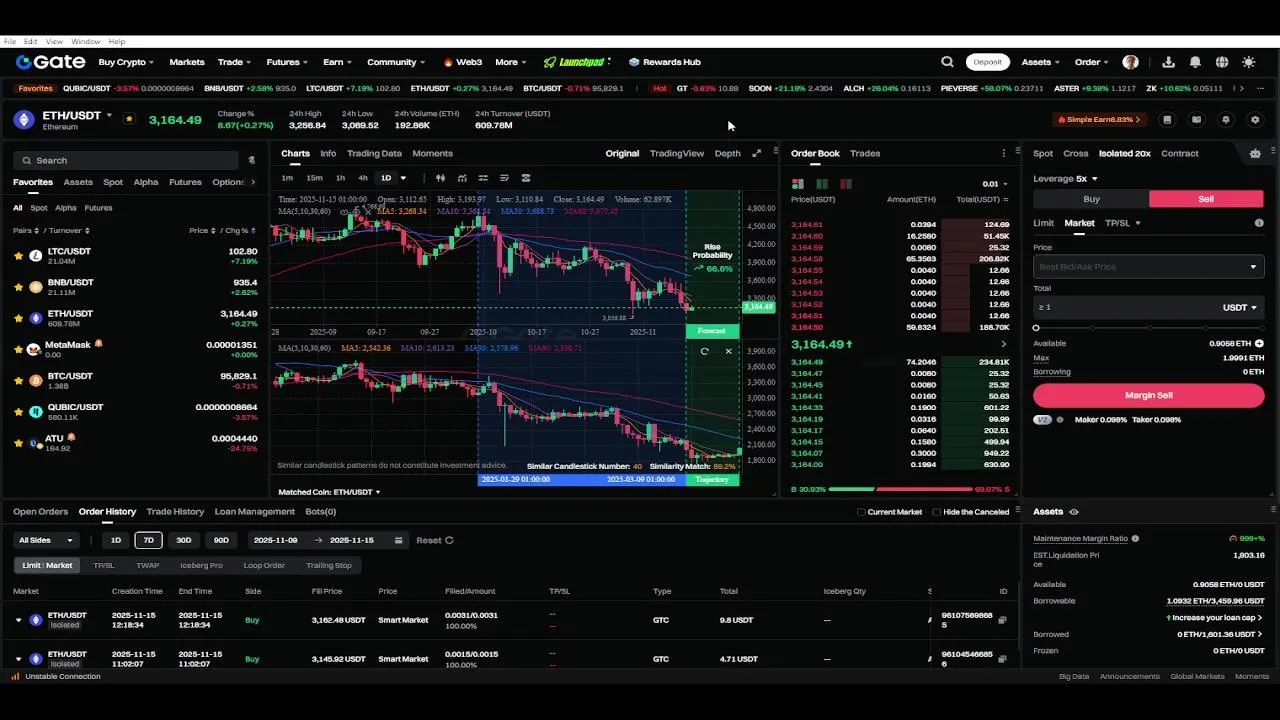Check the Current Market checkbox

861,512
